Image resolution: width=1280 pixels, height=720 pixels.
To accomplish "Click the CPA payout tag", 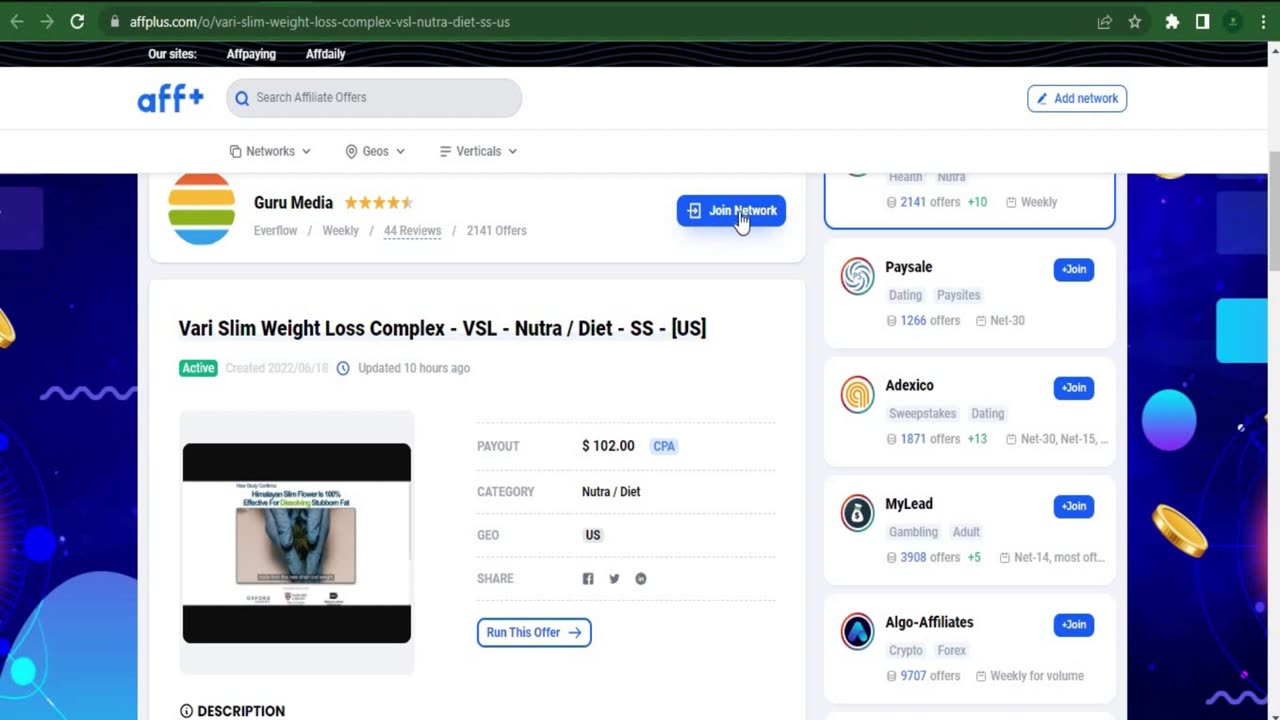I will (x=664, y=446).
